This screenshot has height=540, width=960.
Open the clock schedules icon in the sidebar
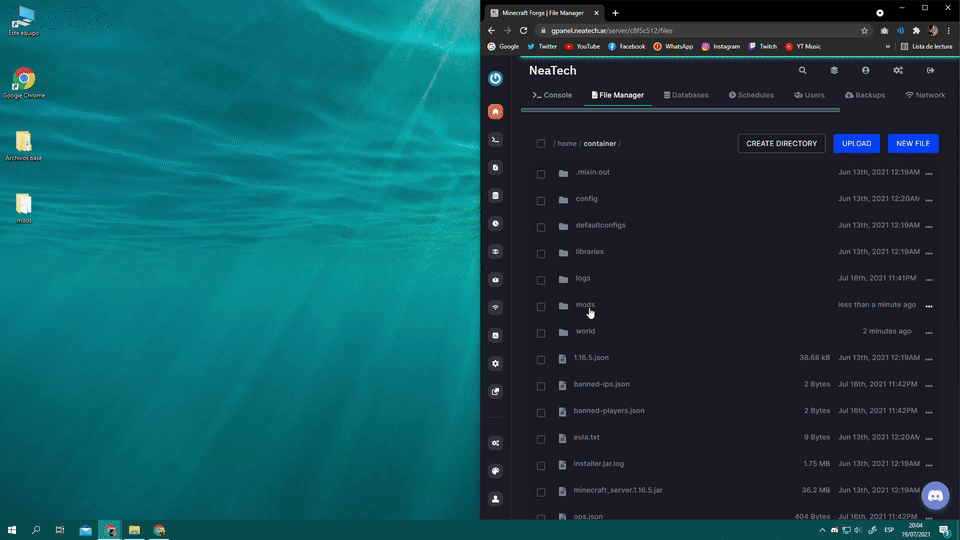495,223
